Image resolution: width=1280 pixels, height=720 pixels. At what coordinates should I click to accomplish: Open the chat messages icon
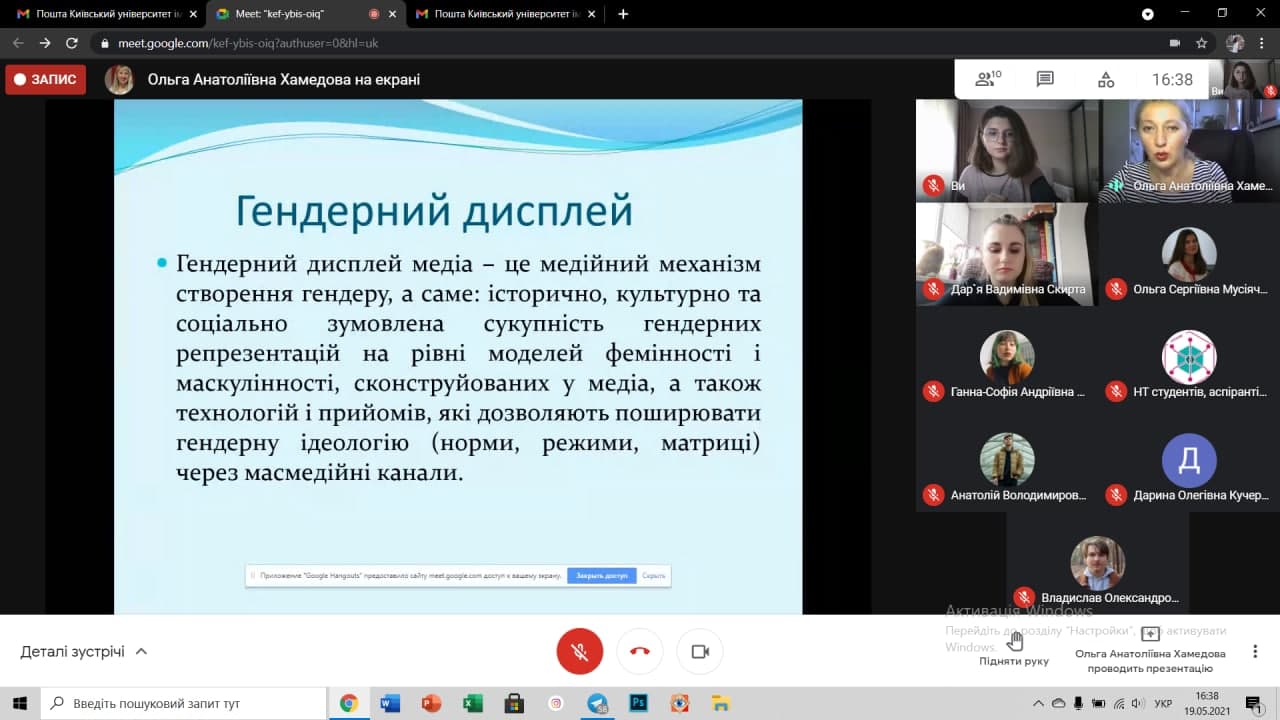[x=1045, y=79]
